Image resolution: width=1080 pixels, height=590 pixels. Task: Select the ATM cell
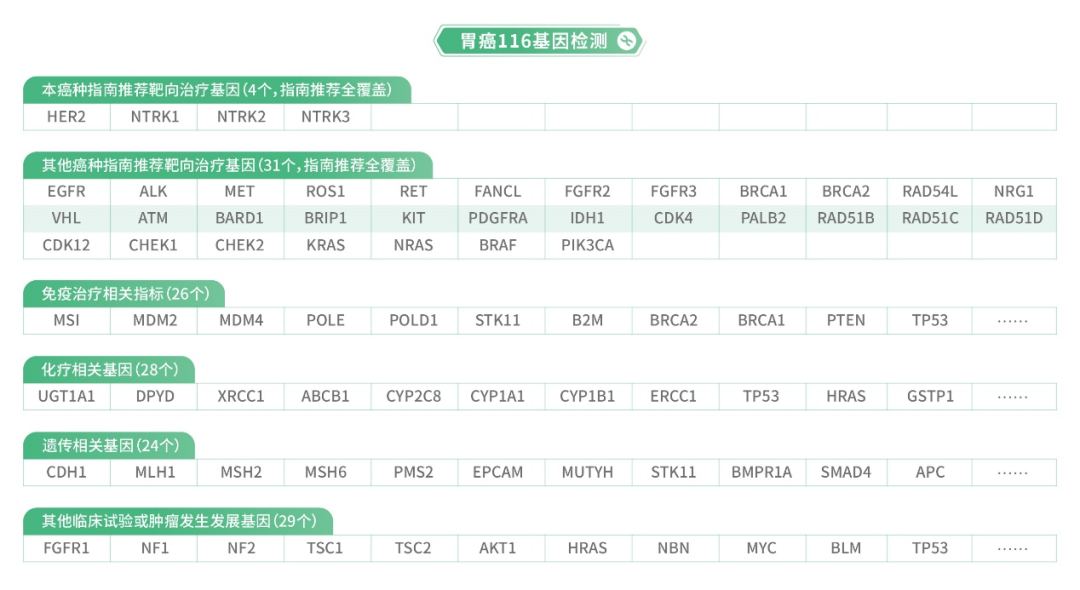tap(154, 218)
